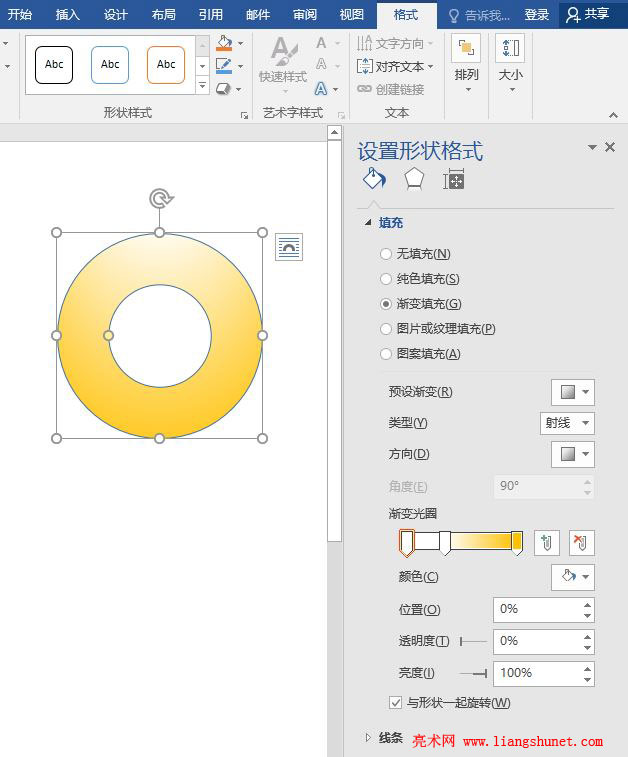Click the Text Effects glowing A icon
The width and height of the screenshot is (628, 757).
(321, 89)
